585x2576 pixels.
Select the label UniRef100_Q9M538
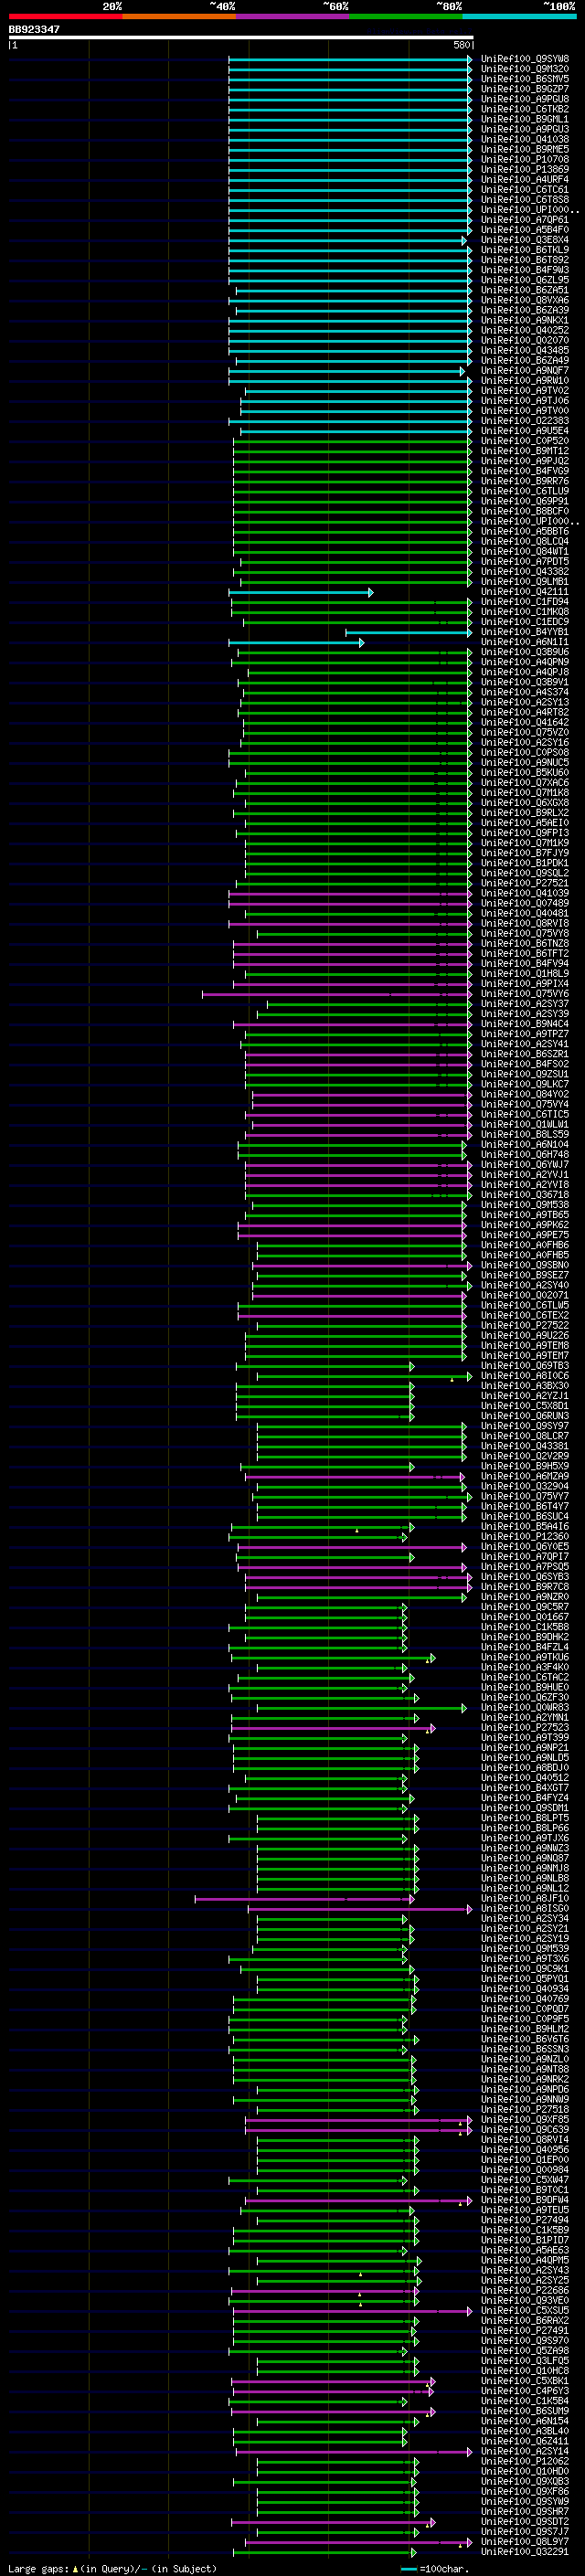click(525, 1206)
